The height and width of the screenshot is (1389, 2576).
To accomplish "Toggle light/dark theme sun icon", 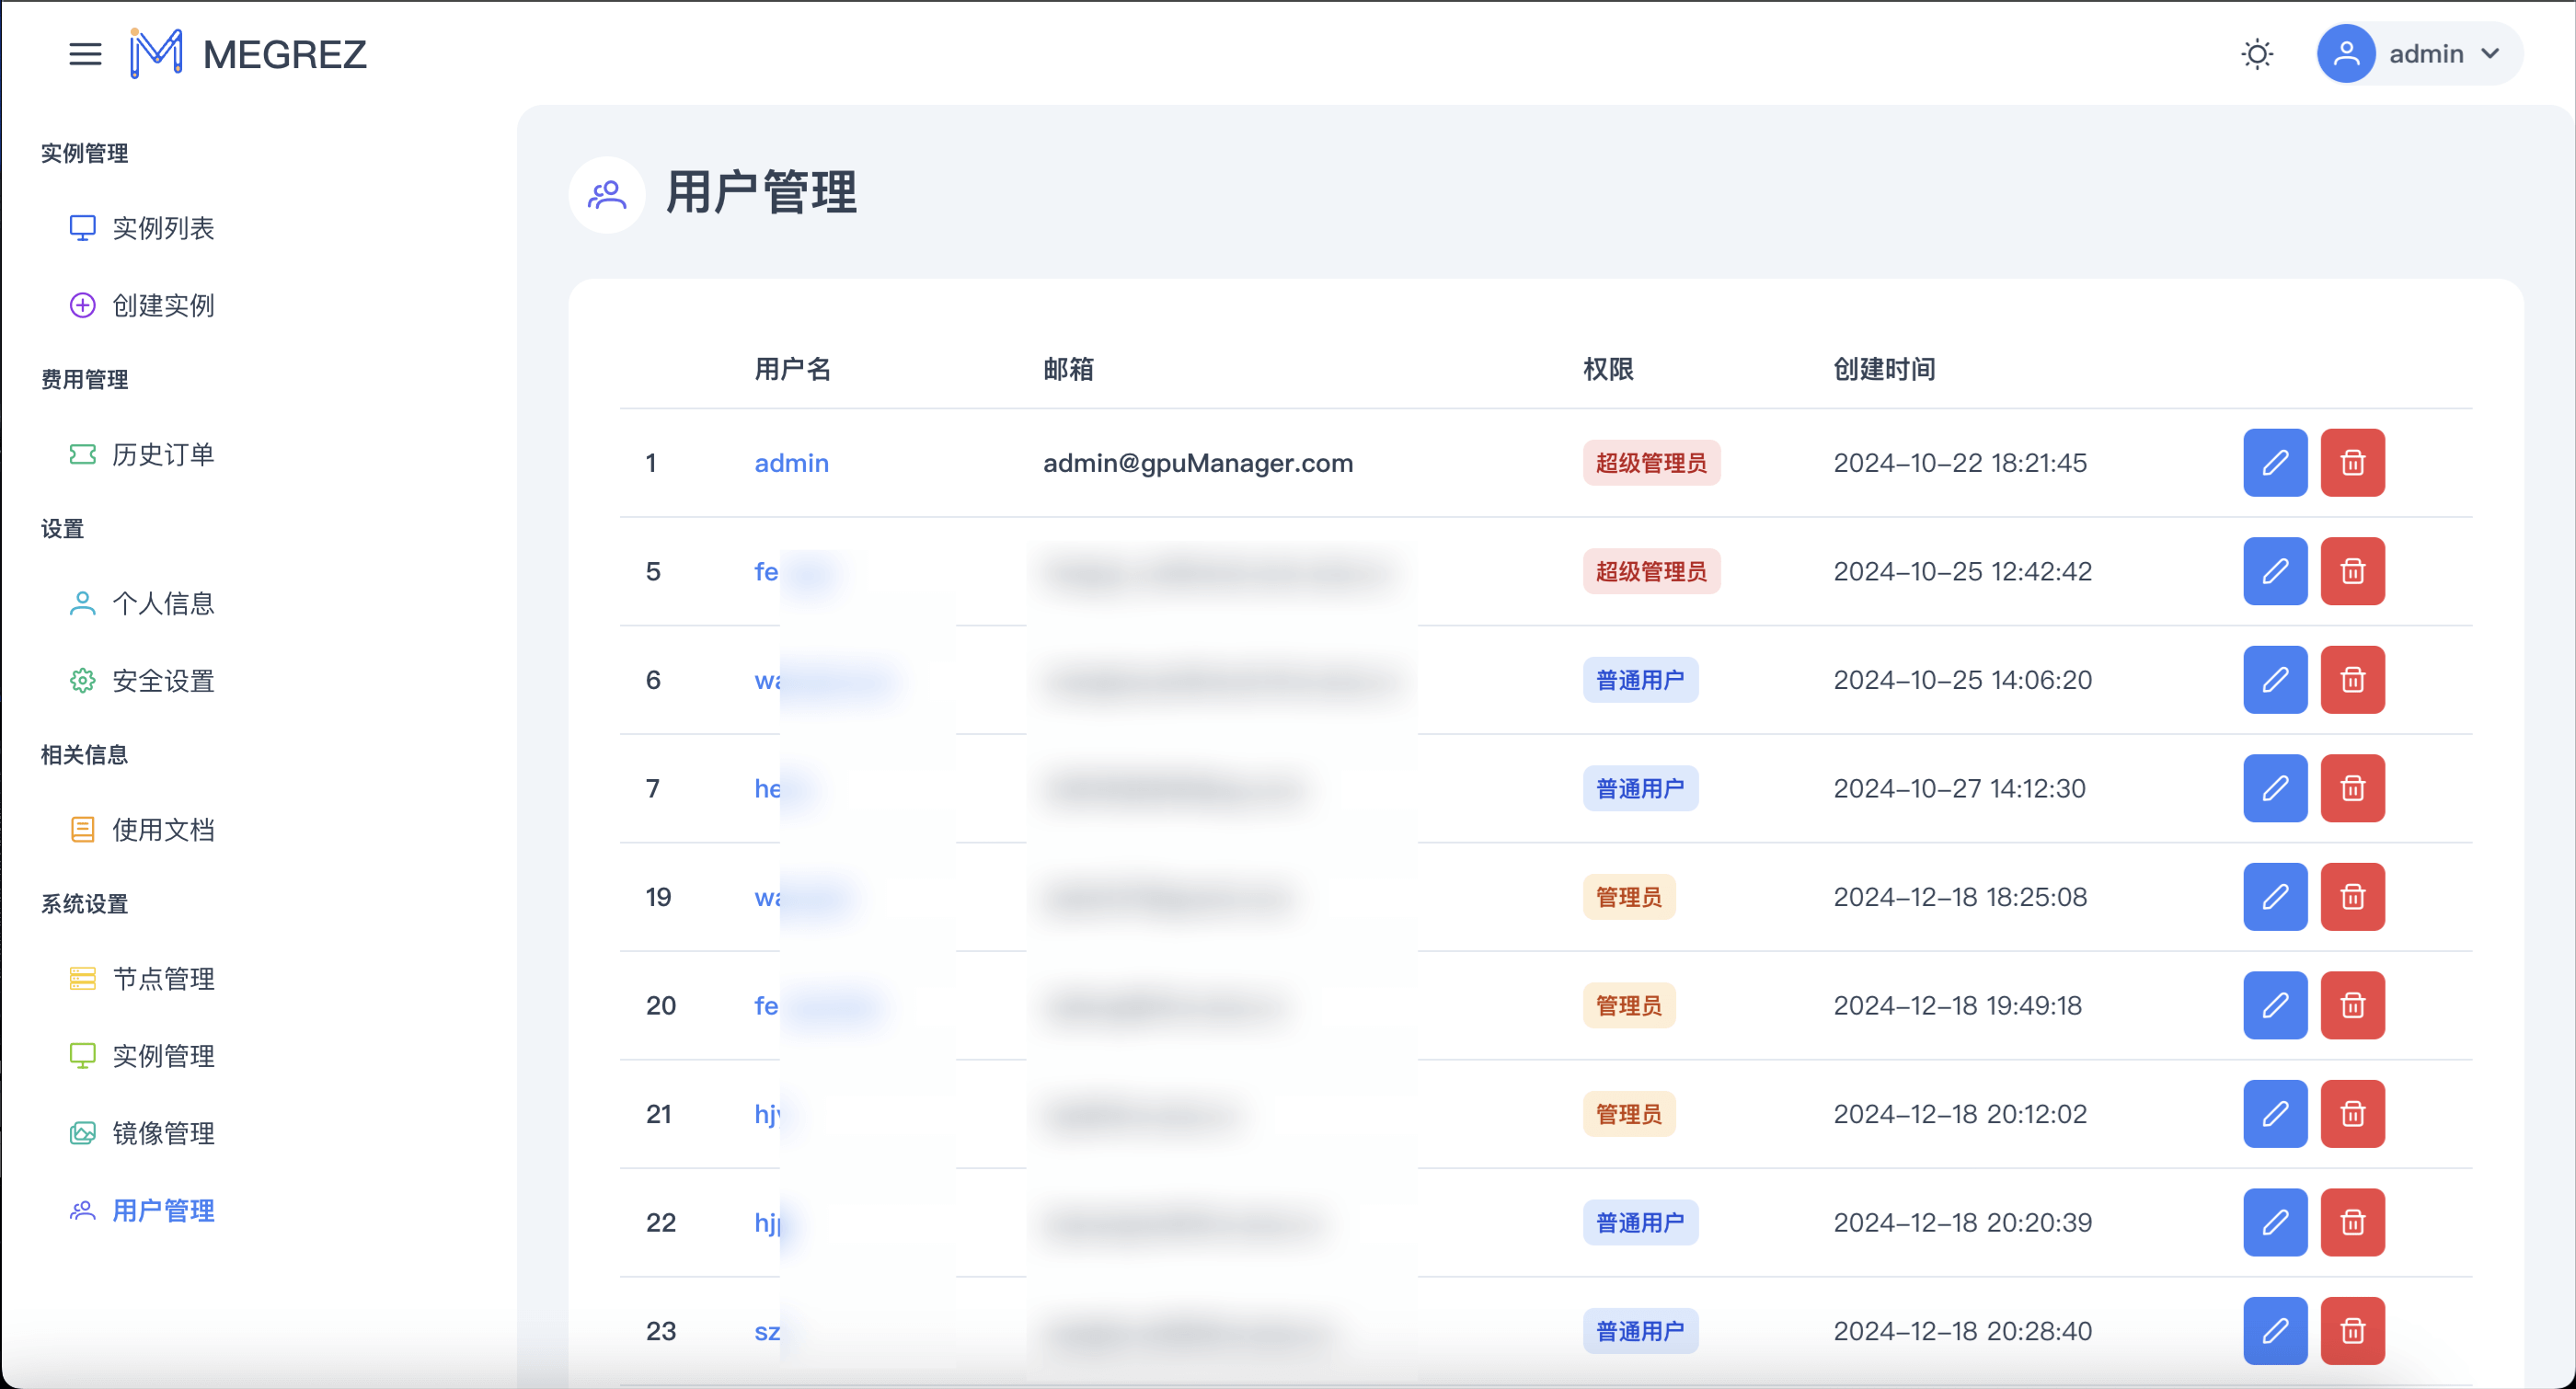I will point(2257,54).
